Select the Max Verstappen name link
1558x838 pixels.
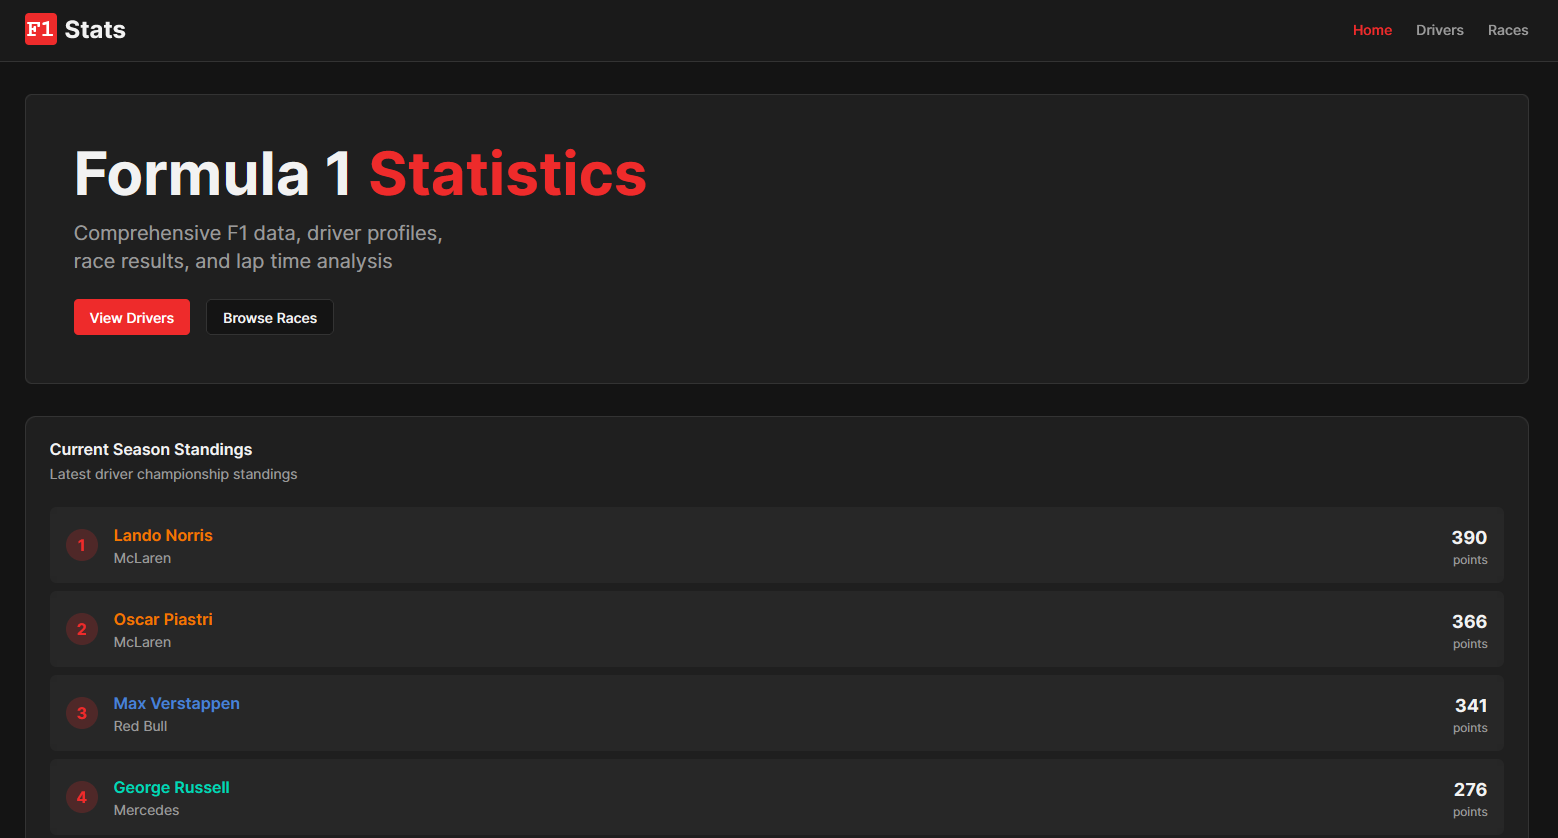point(176,703)
